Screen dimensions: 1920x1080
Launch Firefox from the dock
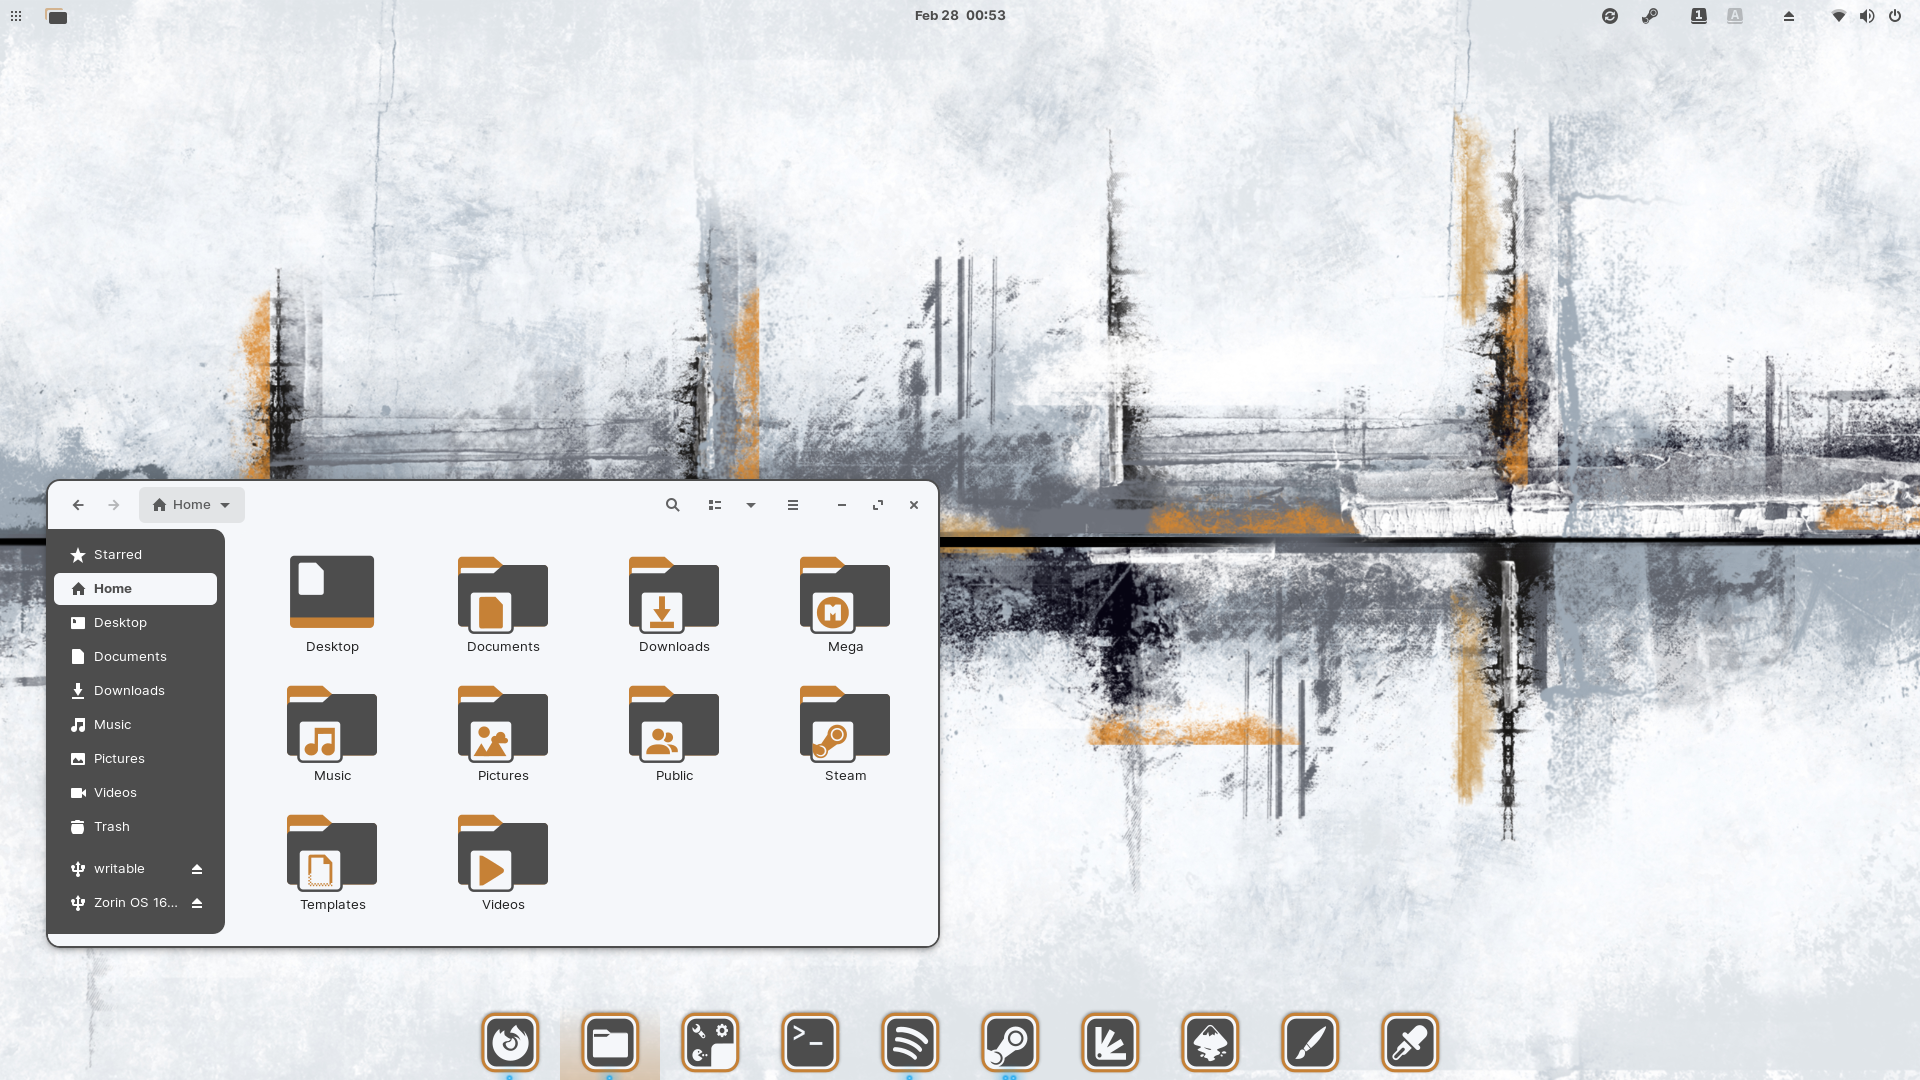pos(510,1042)
